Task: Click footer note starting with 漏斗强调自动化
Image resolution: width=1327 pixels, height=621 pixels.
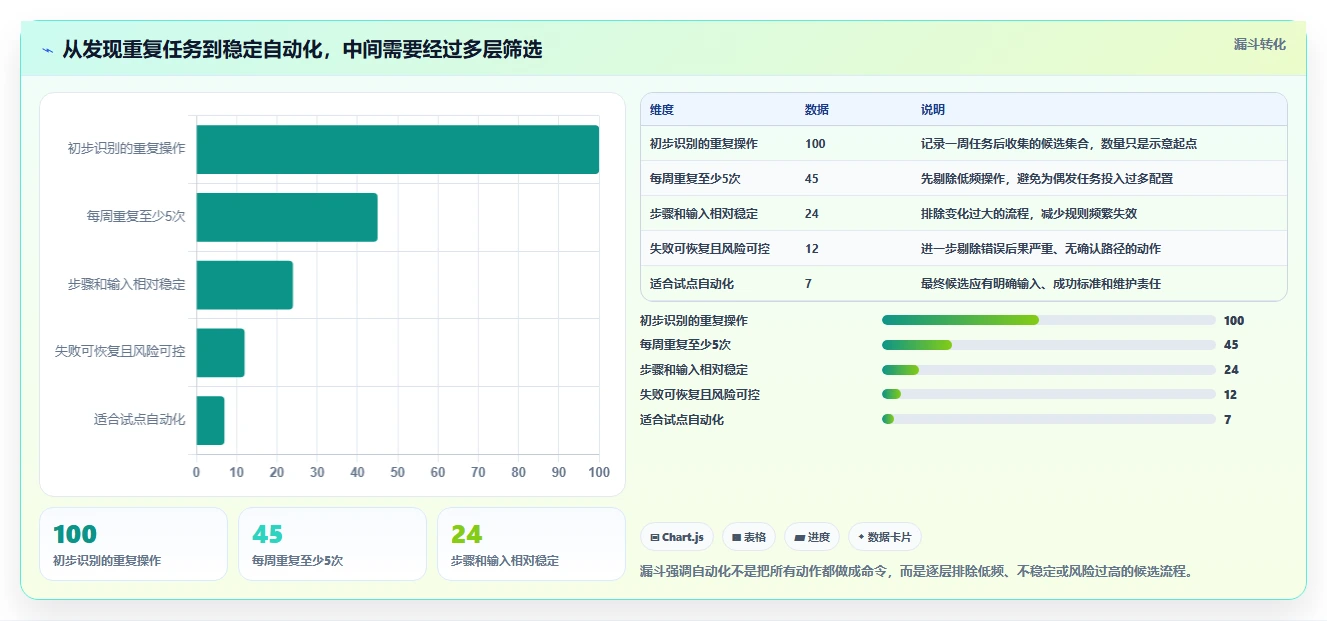Action: (917, 572)
